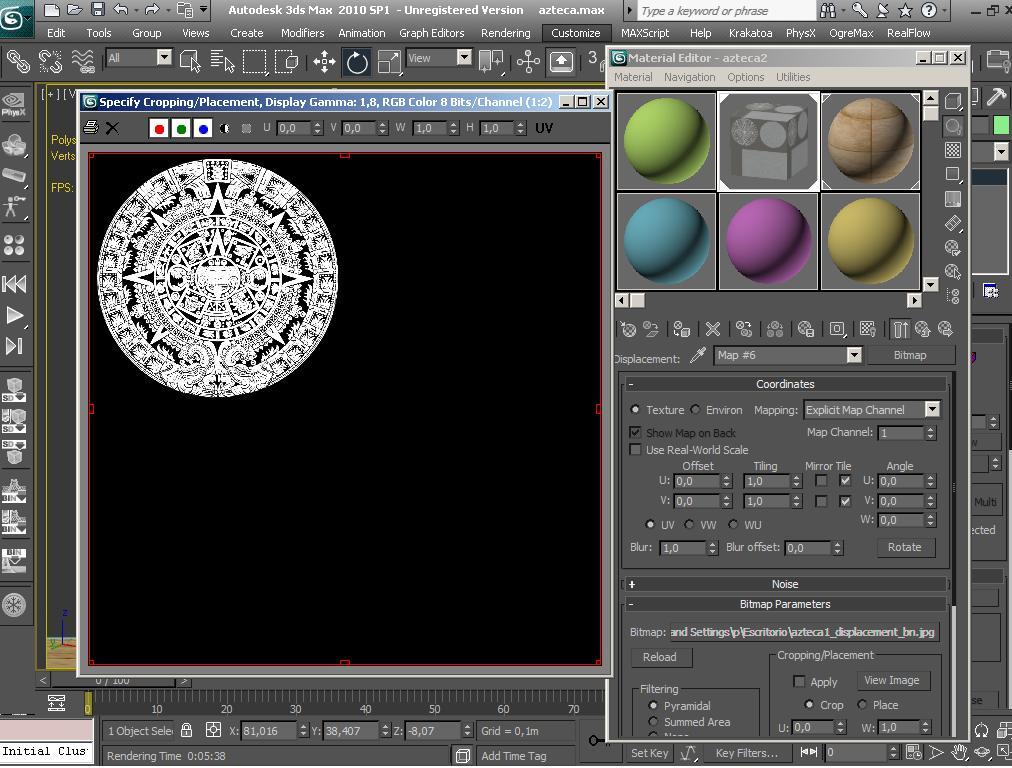
Task: Click the Bind to Space Warp icon
Action: coord(83,62)
